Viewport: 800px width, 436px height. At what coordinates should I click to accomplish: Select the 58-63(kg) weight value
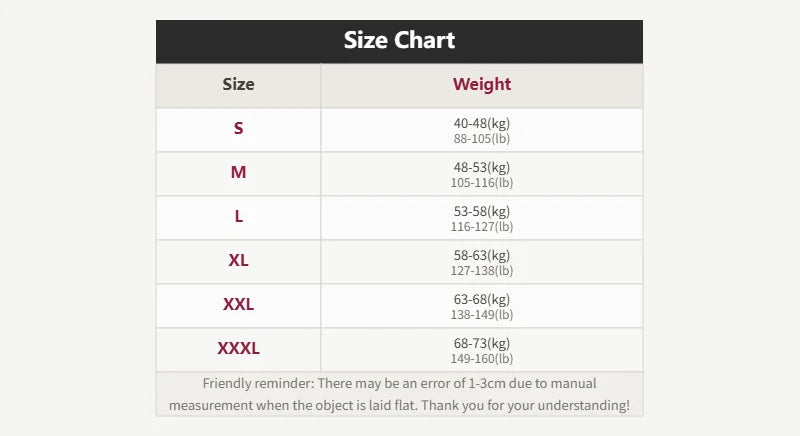482,255
